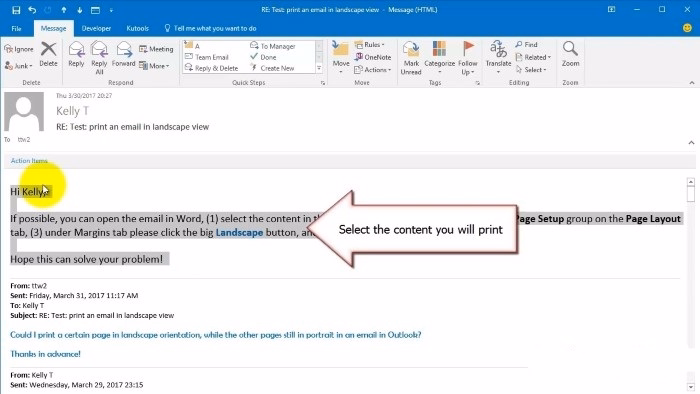This screenshot has height=394, width=700.
Task: Delete the message
Action: point(48,54)
